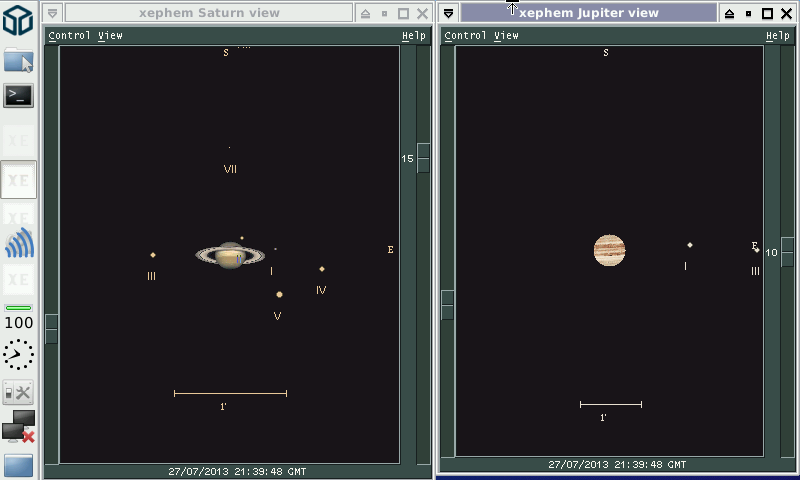Image resolution: width=800 pixels, height=480 pixels.
Task: Minimize the Saturn view window
Action: click(x=385, y=14)
